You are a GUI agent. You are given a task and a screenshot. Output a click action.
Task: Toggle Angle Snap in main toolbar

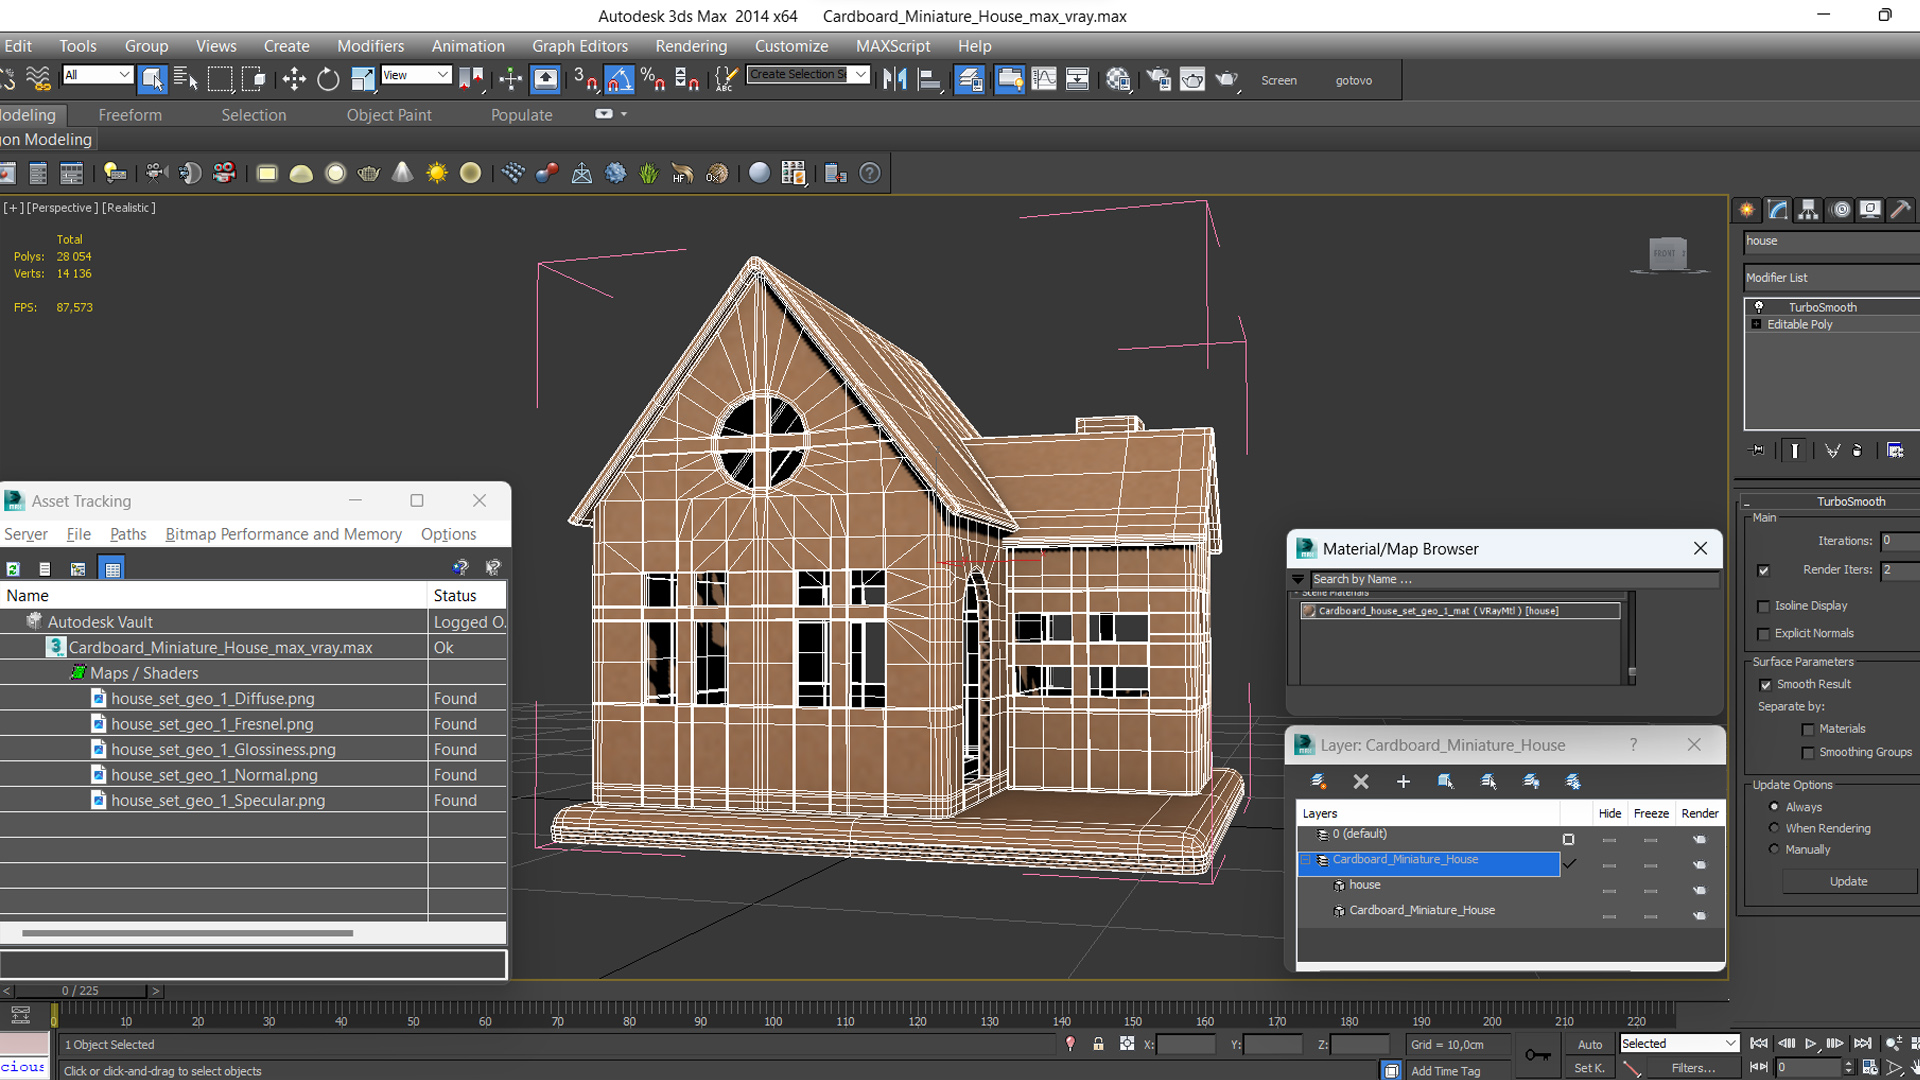(619, 79)
